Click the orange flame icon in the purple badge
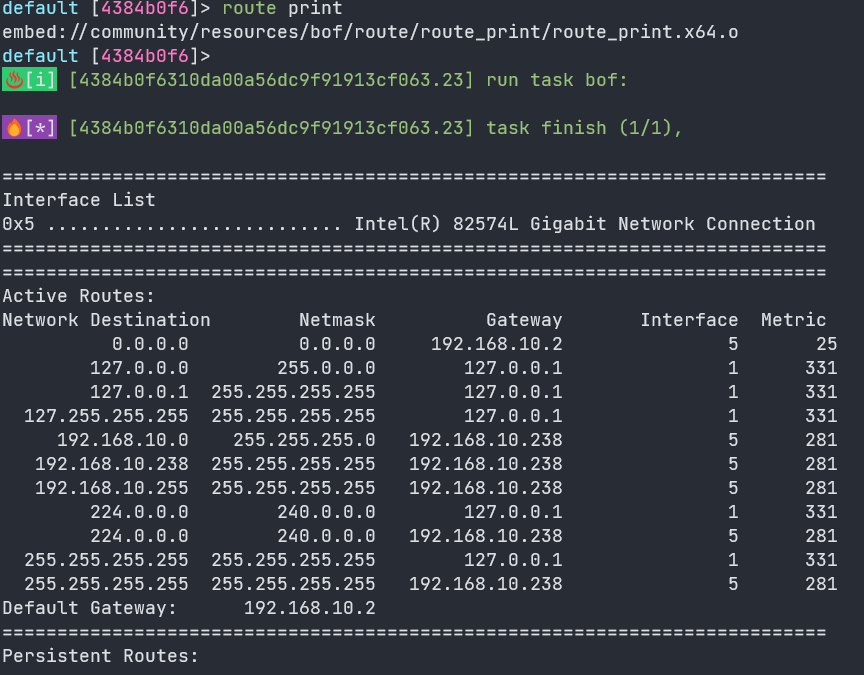 click(14, 128)
